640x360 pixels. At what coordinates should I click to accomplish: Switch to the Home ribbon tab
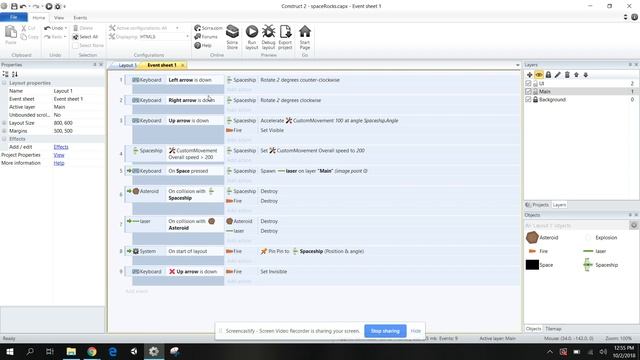click(39, 18)
